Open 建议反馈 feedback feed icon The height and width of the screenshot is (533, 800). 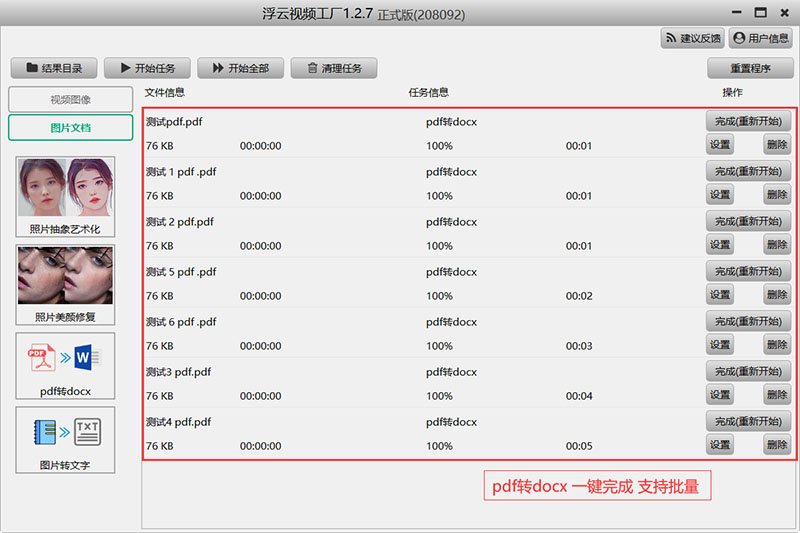click(693, 38)
